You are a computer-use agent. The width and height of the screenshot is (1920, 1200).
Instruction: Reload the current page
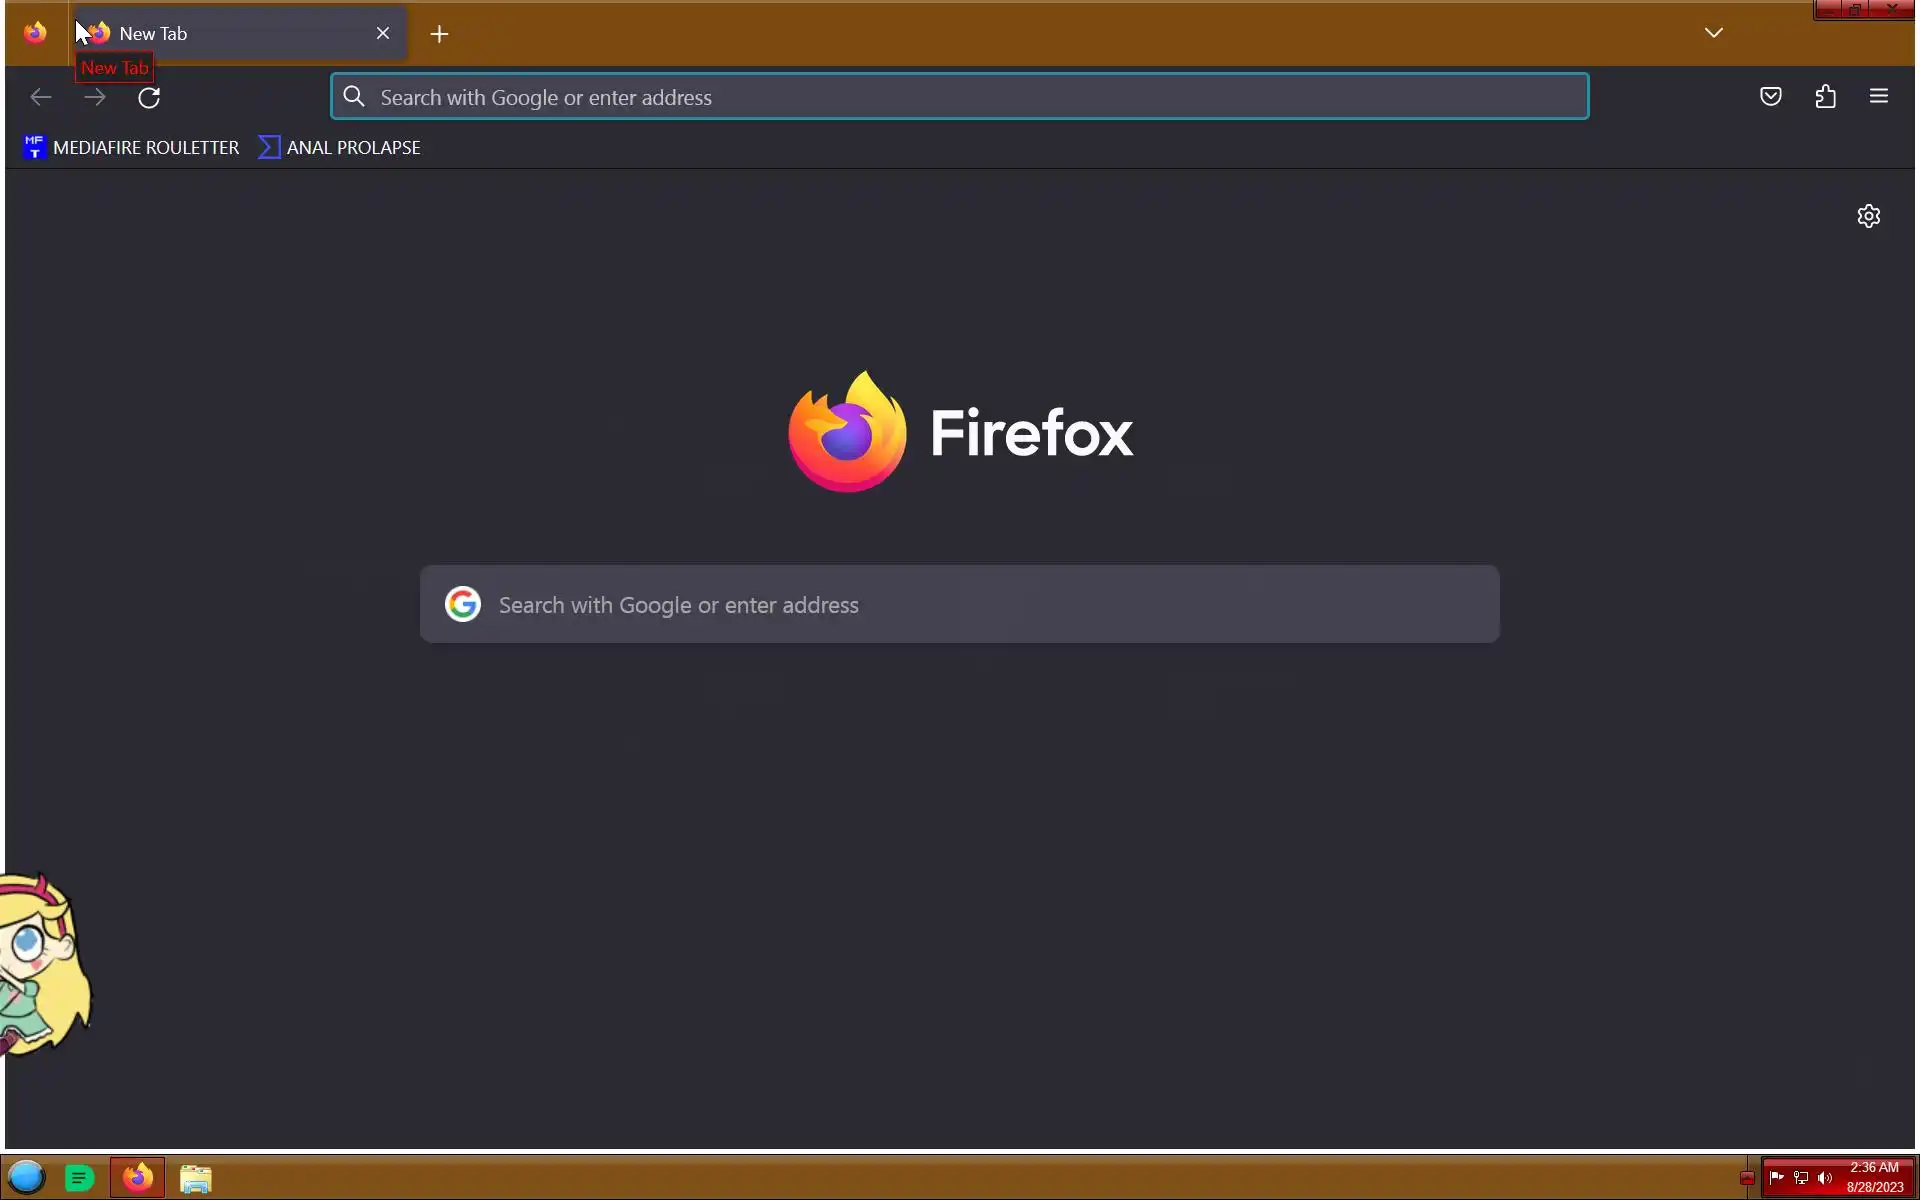point(149,97)
